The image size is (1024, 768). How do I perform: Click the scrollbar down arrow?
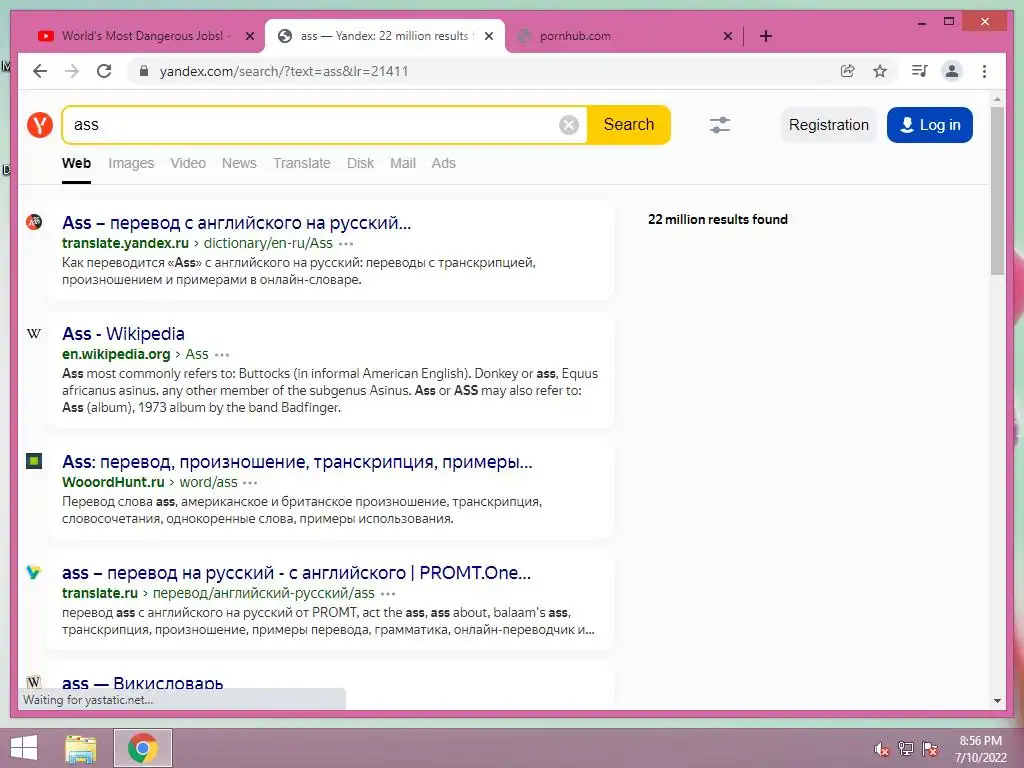[x=997, y=701]
